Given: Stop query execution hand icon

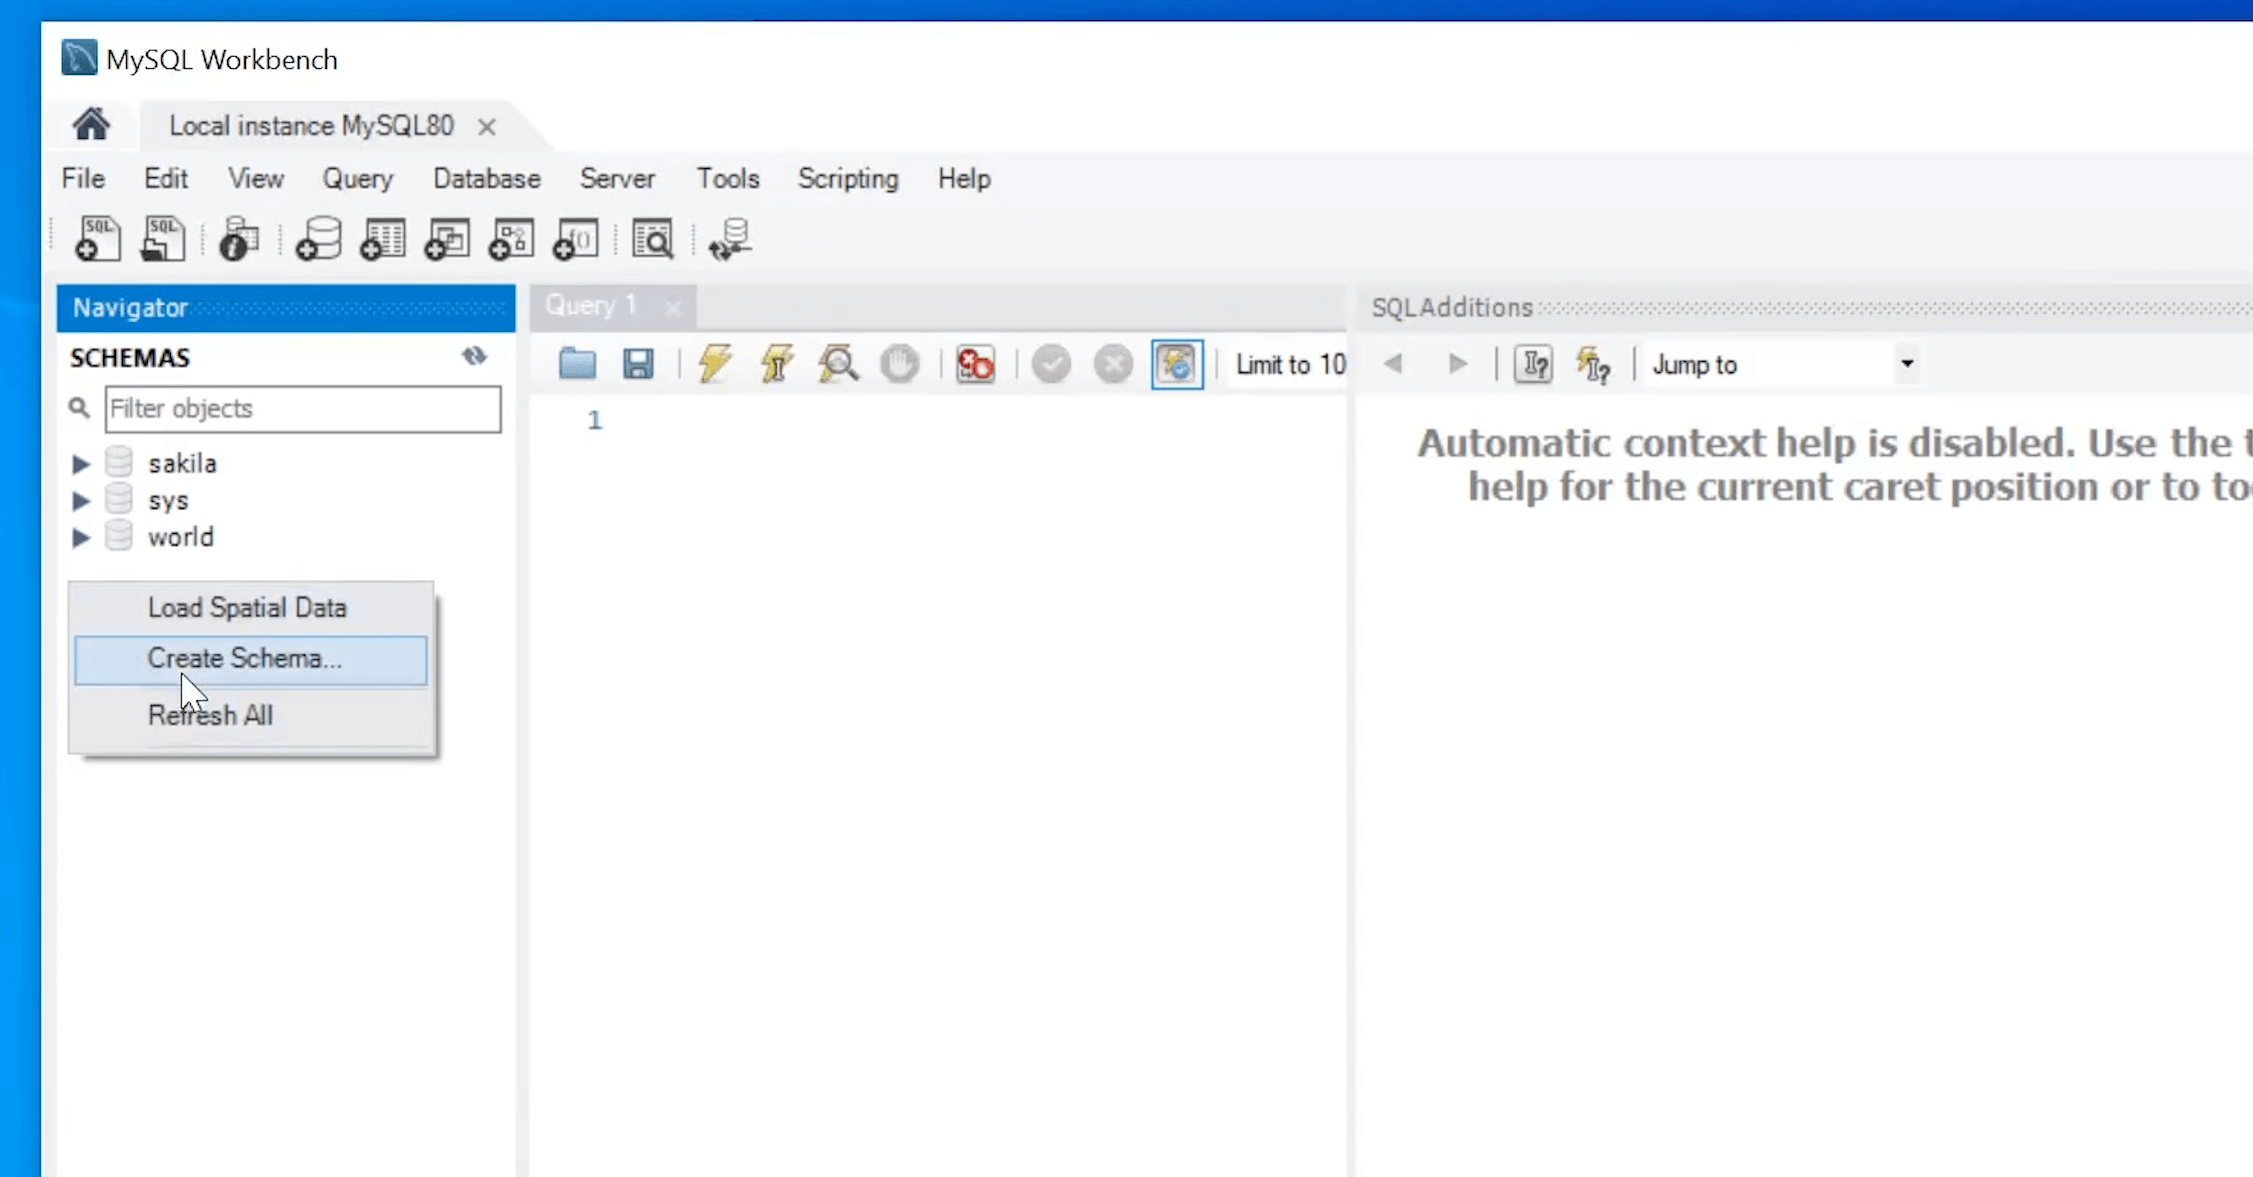Looking at the screenshot, I should [x=900, y=364].
